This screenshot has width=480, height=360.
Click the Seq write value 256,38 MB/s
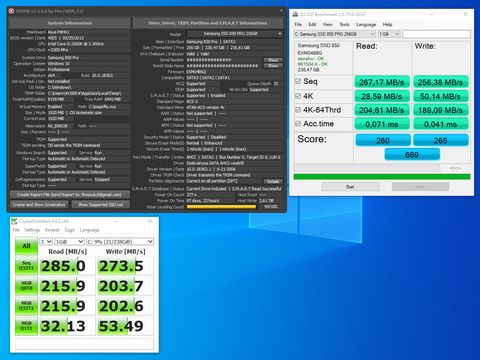click(x=441, y=82)
